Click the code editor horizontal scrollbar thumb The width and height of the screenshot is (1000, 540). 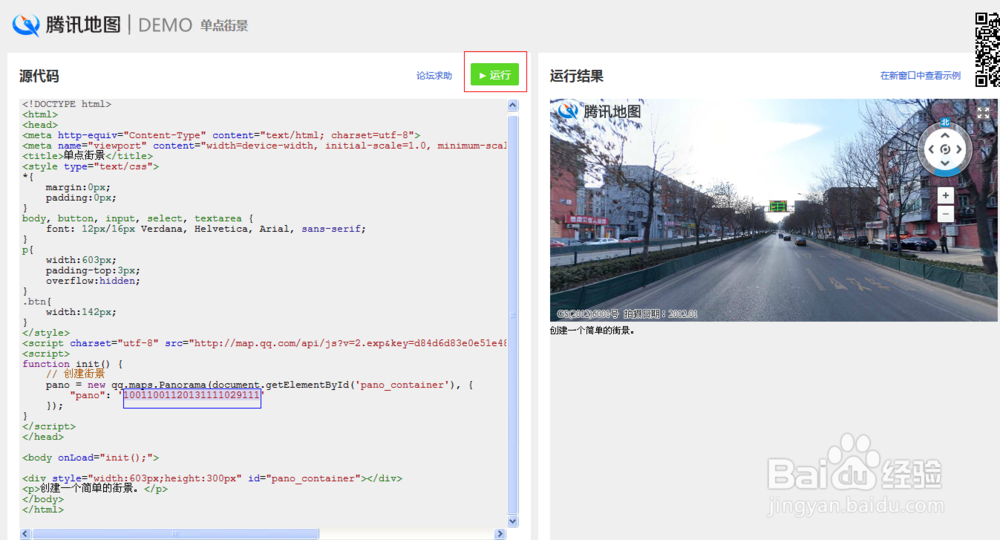click(x=175, y=534)
